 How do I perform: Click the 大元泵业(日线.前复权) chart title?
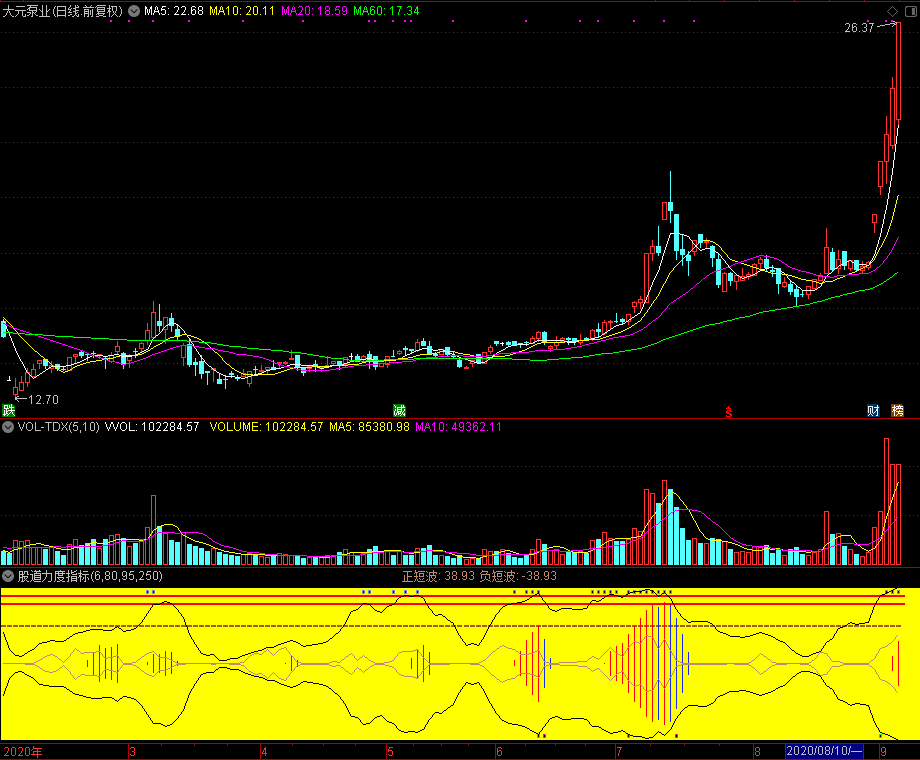(x=63, y=11)
